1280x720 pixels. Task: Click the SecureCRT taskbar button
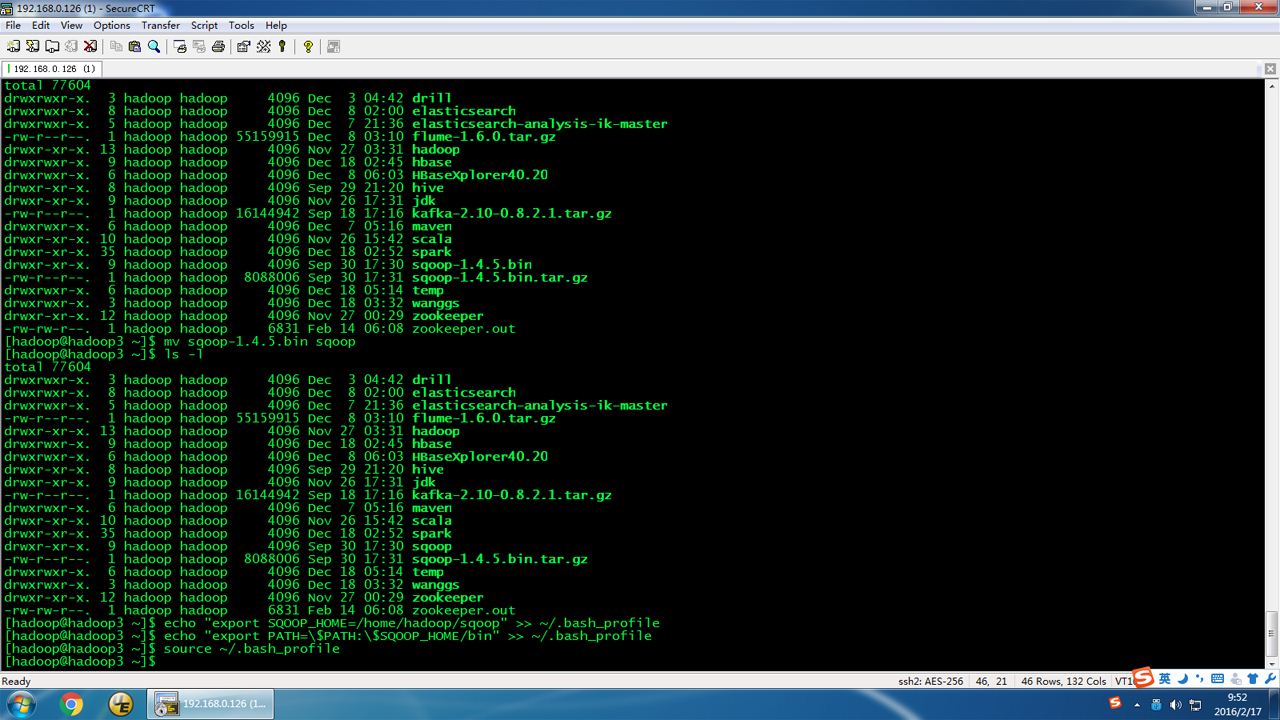[x=211, y=705]
